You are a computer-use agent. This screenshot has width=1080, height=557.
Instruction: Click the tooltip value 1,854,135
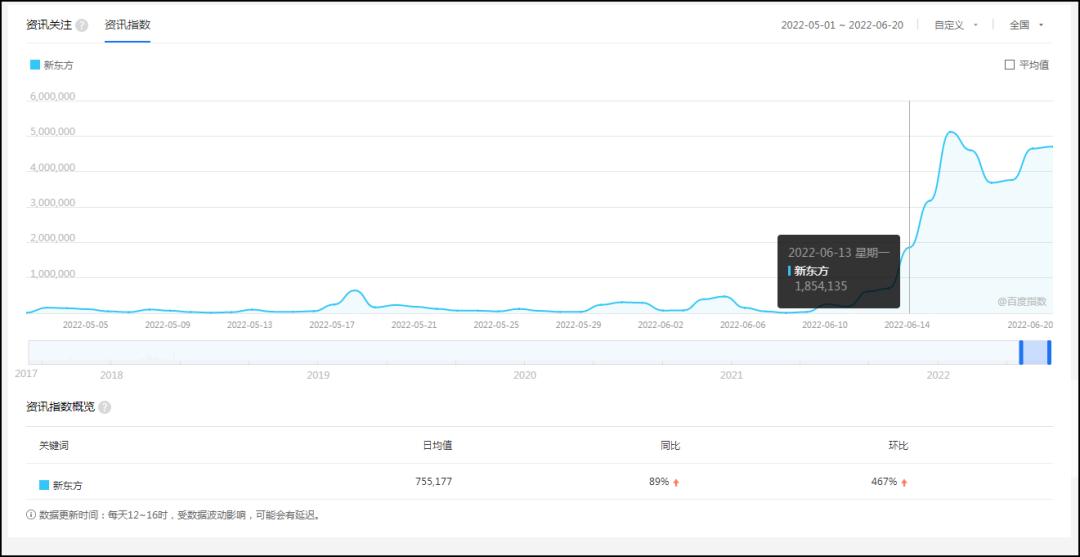(x=821, y=286)
